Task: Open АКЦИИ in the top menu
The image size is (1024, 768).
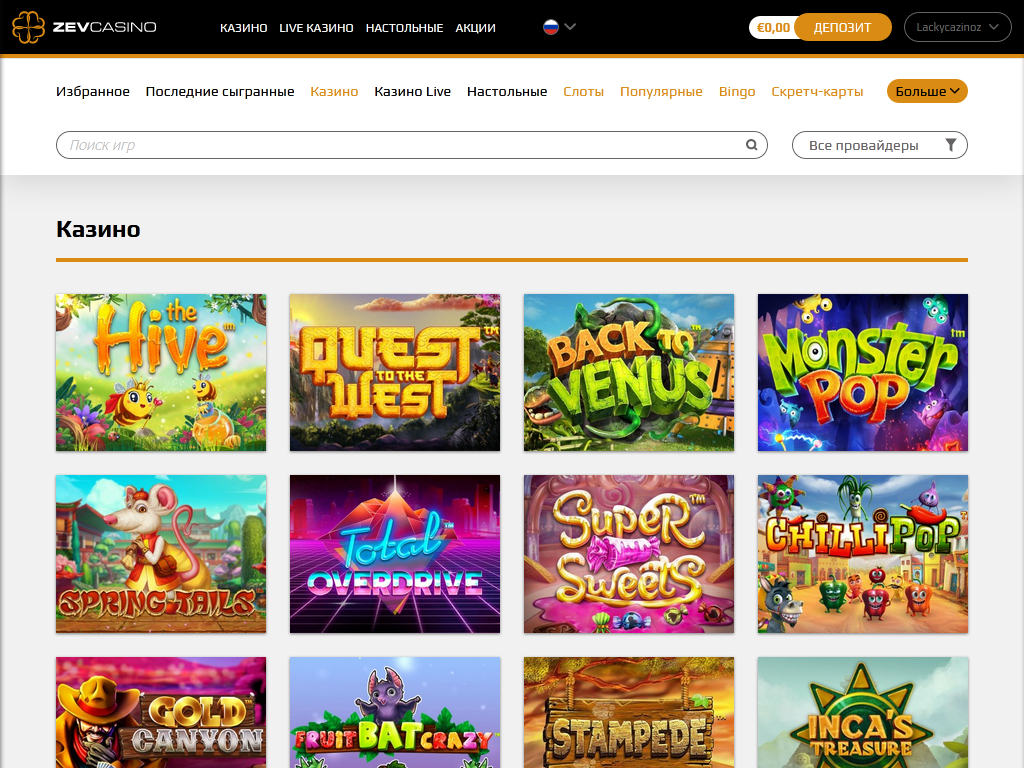Action: (x=475, y=28)
